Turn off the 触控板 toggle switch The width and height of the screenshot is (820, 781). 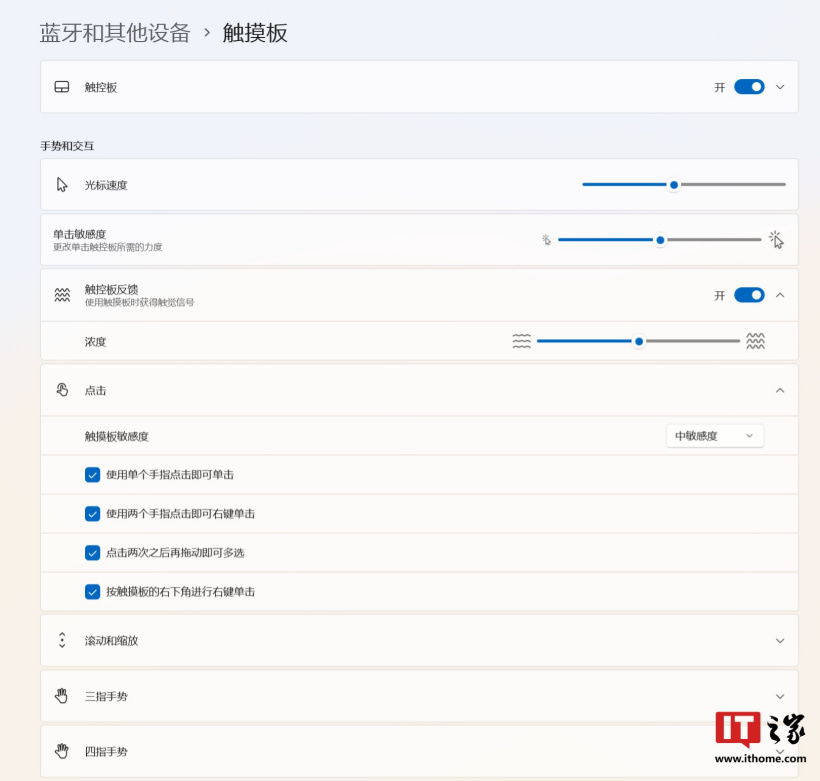coord(749,87)
